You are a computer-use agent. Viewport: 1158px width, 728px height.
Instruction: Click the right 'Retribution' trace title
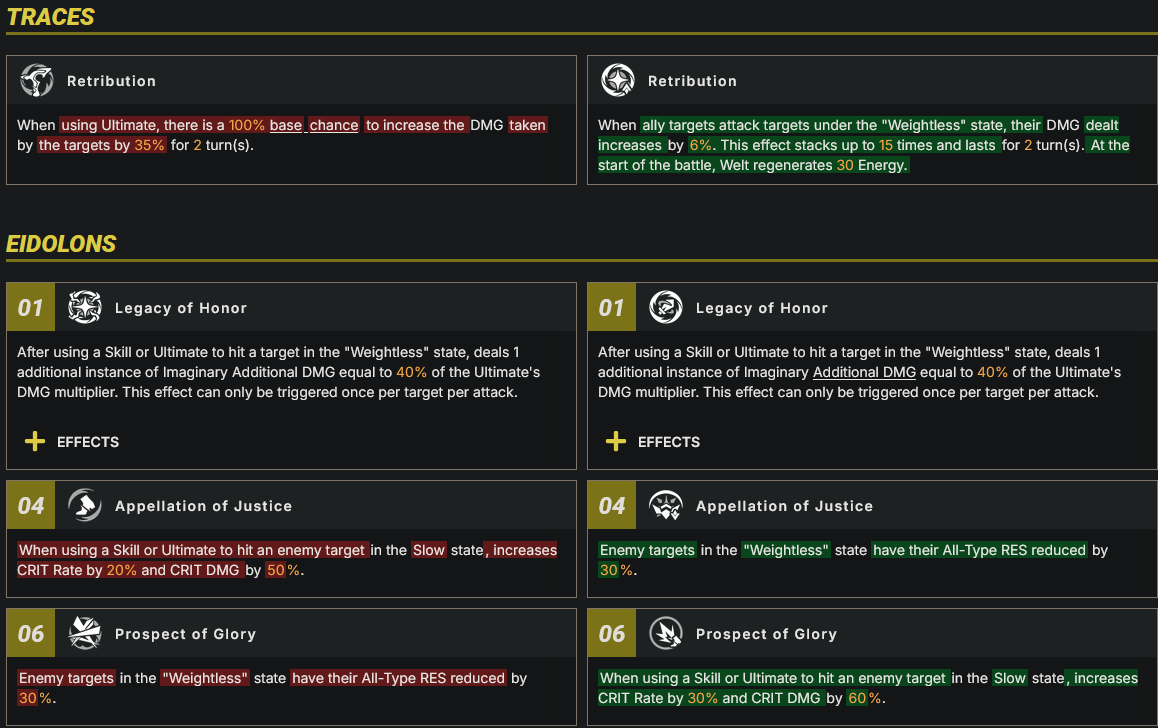(x=692, y=81)
